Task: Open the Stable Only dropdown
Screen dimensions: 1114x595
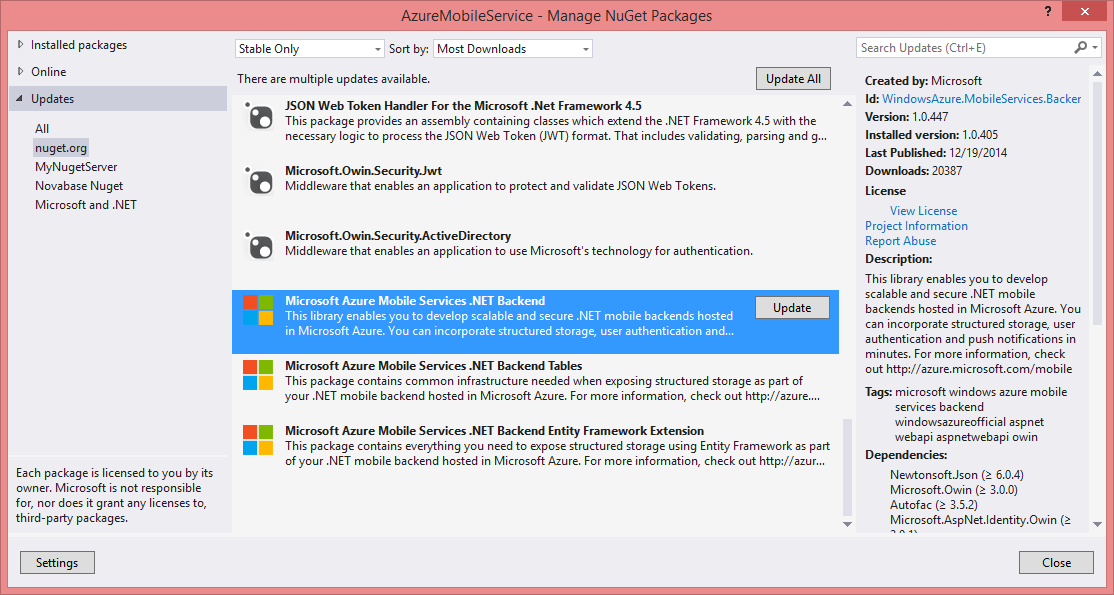Action: (x=310, y=49)
